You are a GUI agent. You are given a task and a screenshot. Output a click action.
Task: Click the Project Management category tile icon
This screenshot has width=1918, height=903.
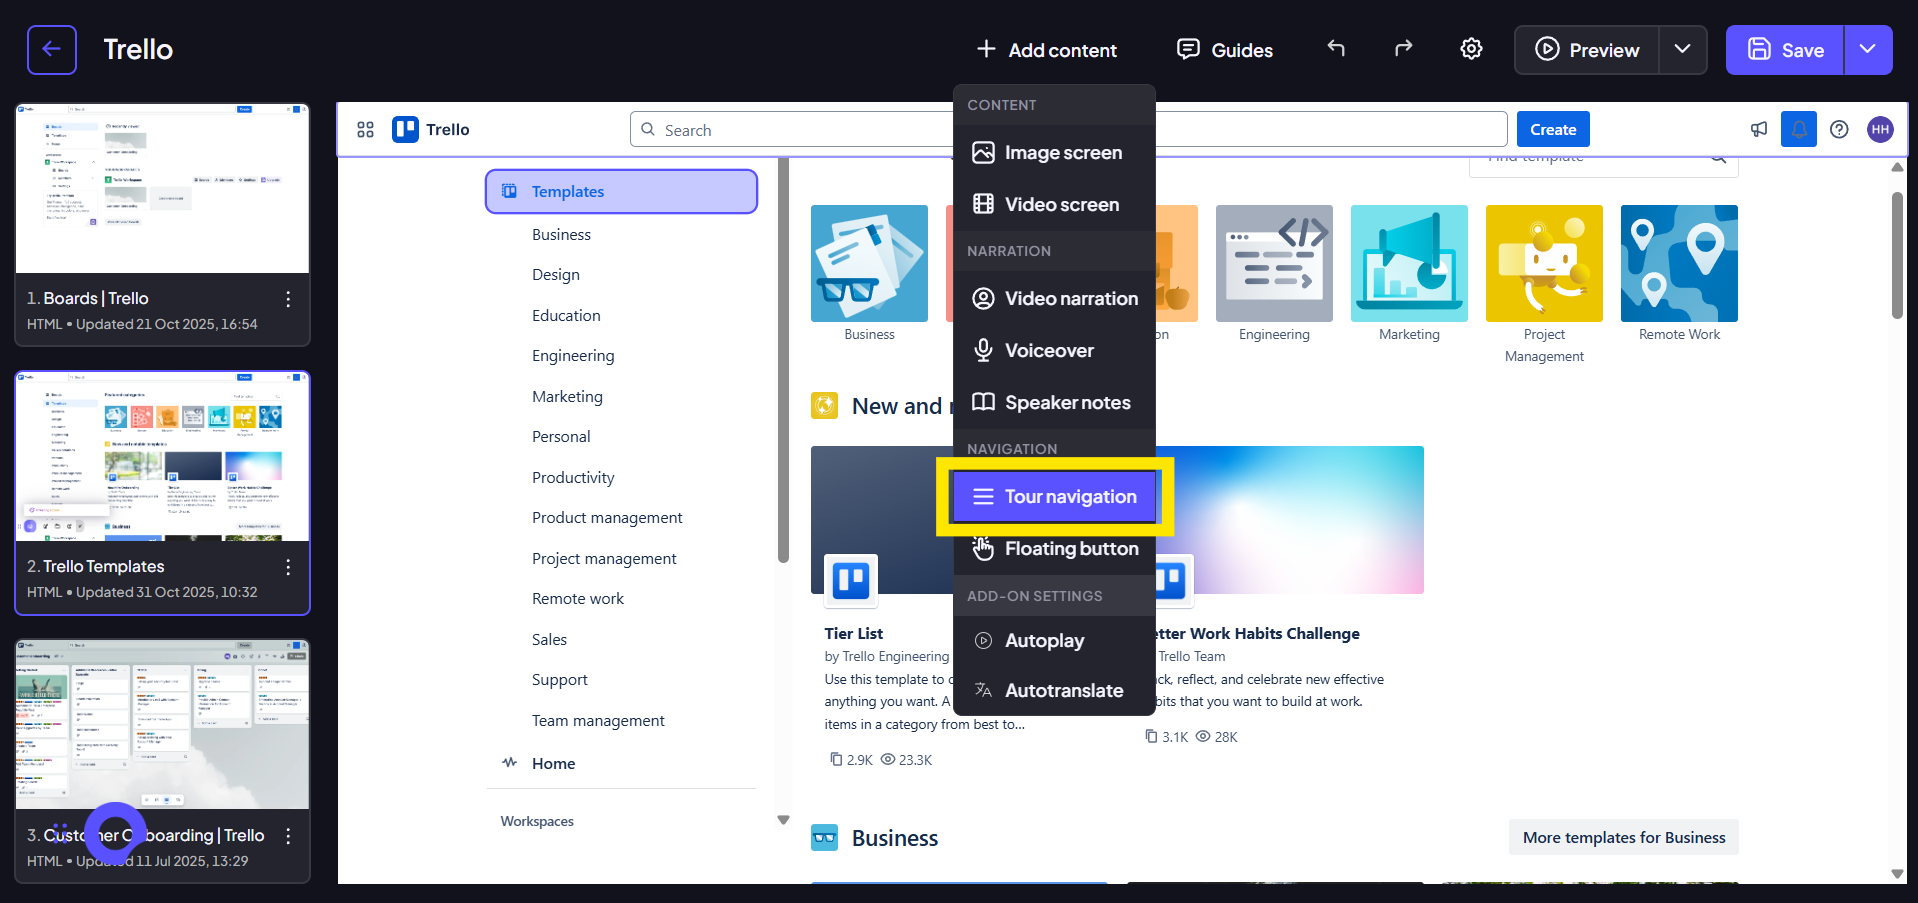pos(1544,263)
